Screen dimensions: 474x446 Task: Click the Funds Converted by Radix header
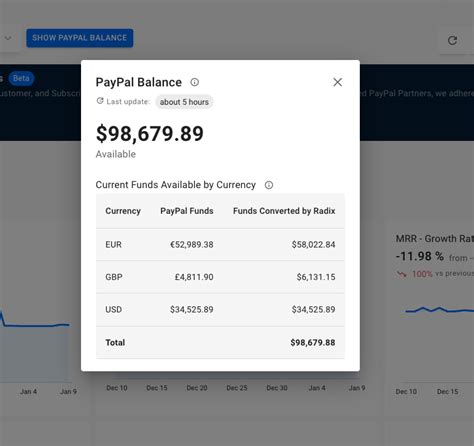pyautogui.click(x=284, y=211)
